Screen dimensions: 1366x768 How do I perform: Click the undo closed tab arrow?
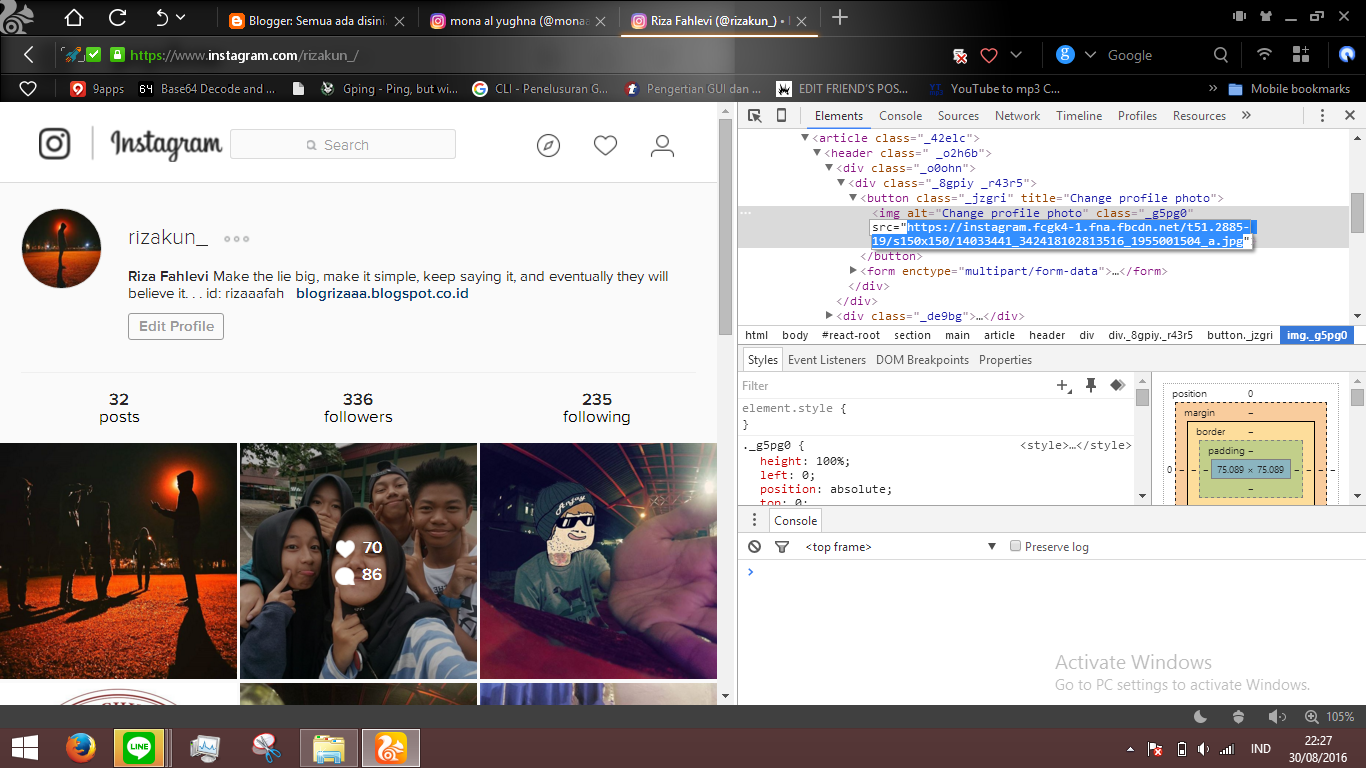coord(162,17)
